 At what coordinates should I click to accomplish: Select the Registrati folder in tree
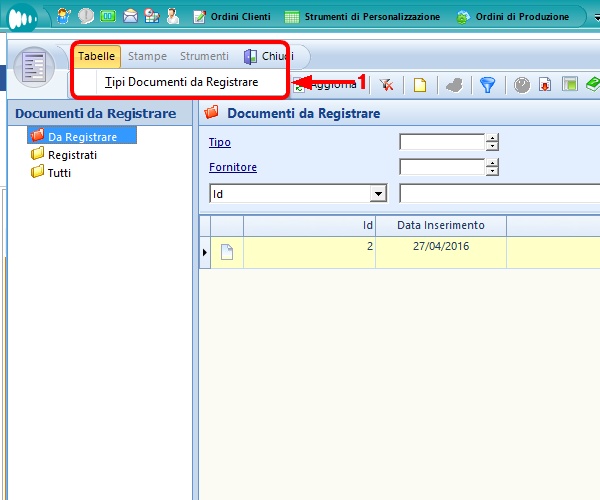pyautogui.click(x=71, y=155)
